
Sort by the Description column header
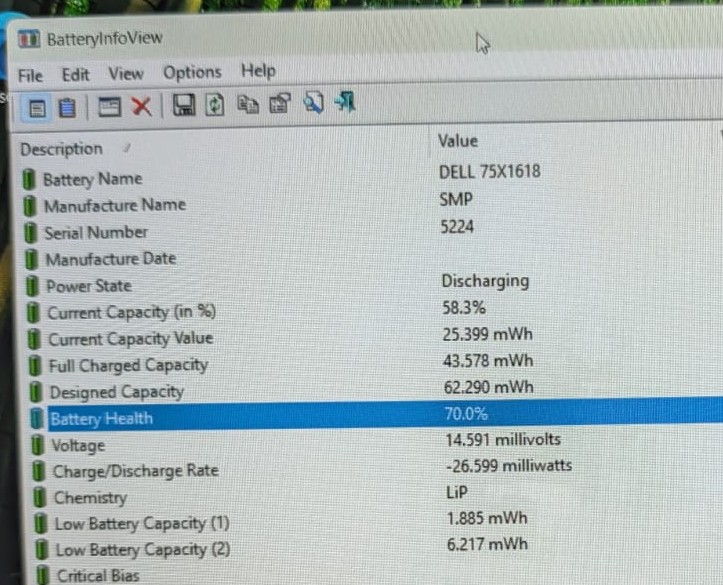click(x=221, y=148)
